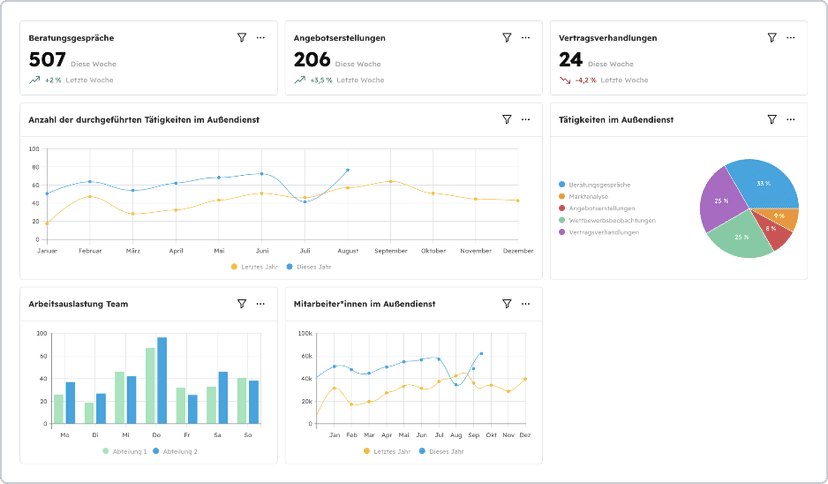Open more options on Angebotserstellungen card
The image size is (828, 484).
point(526,37)
